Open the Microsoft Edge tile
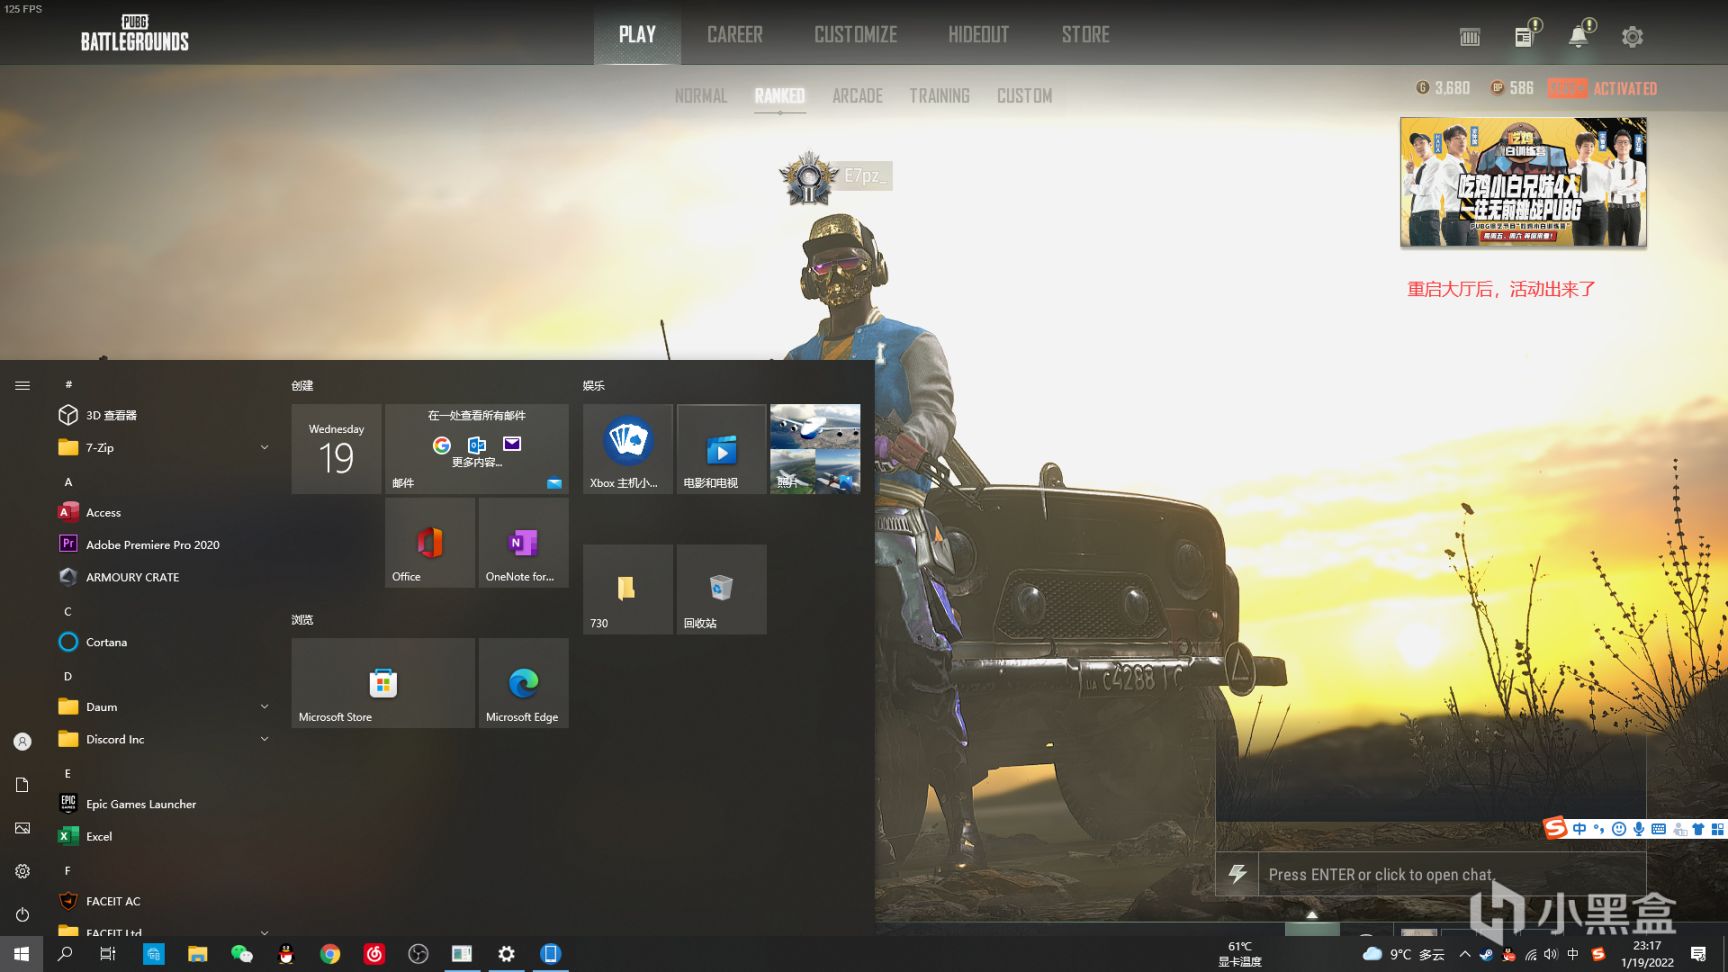This screenshot has width=1728, height=972. [524, 683]
